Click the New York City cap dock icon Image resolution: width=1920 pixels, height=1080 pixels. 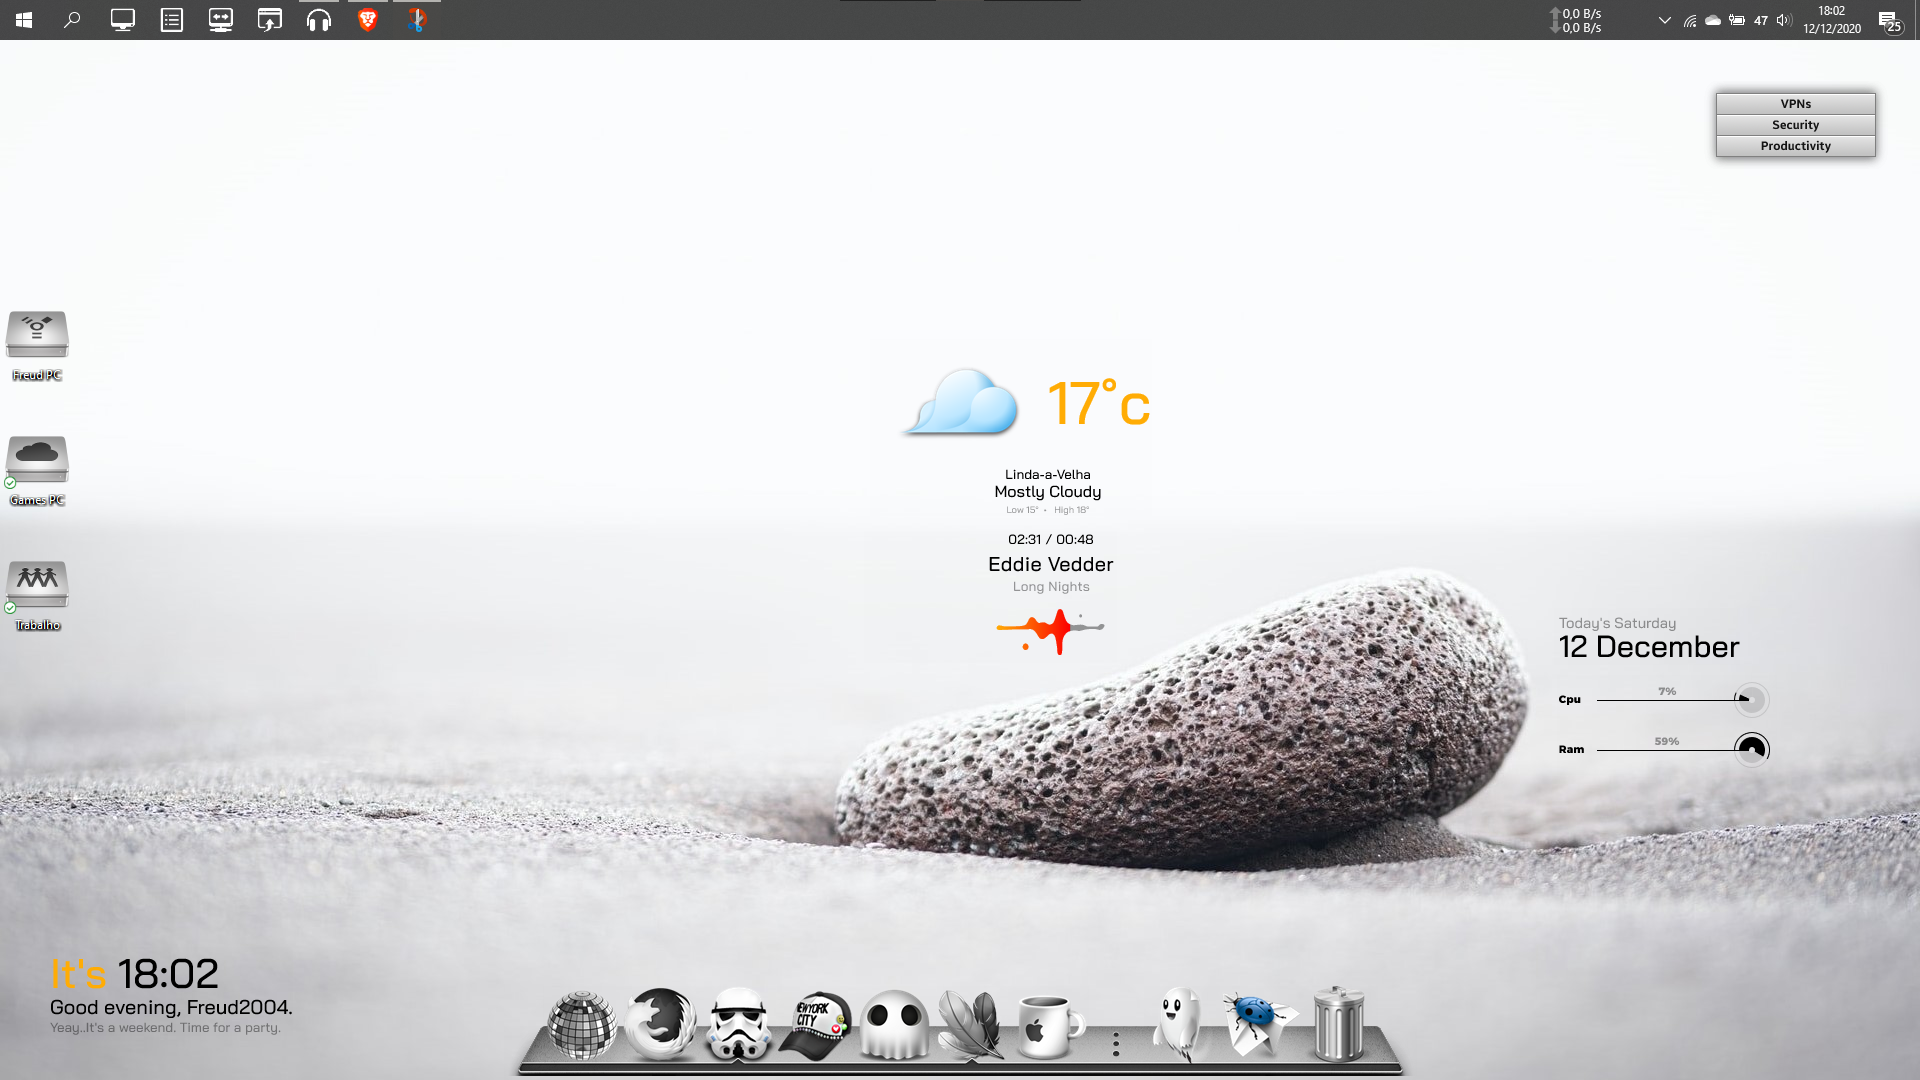click(x=815, y=1025)
